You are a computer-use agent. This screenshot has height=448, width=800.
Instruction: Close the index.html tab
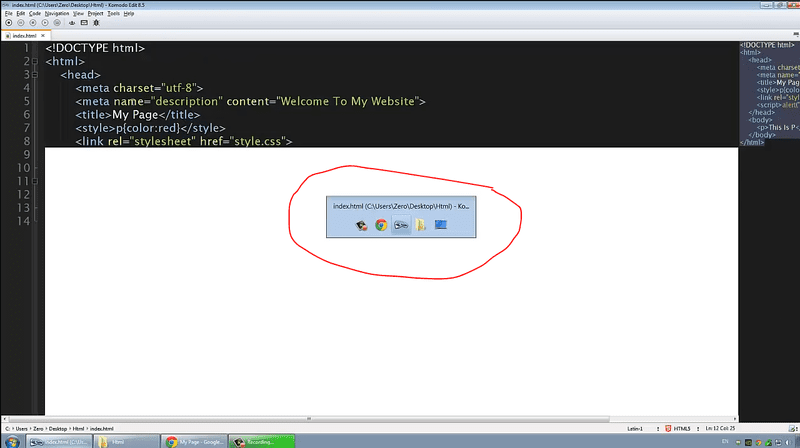click(43, 36)
